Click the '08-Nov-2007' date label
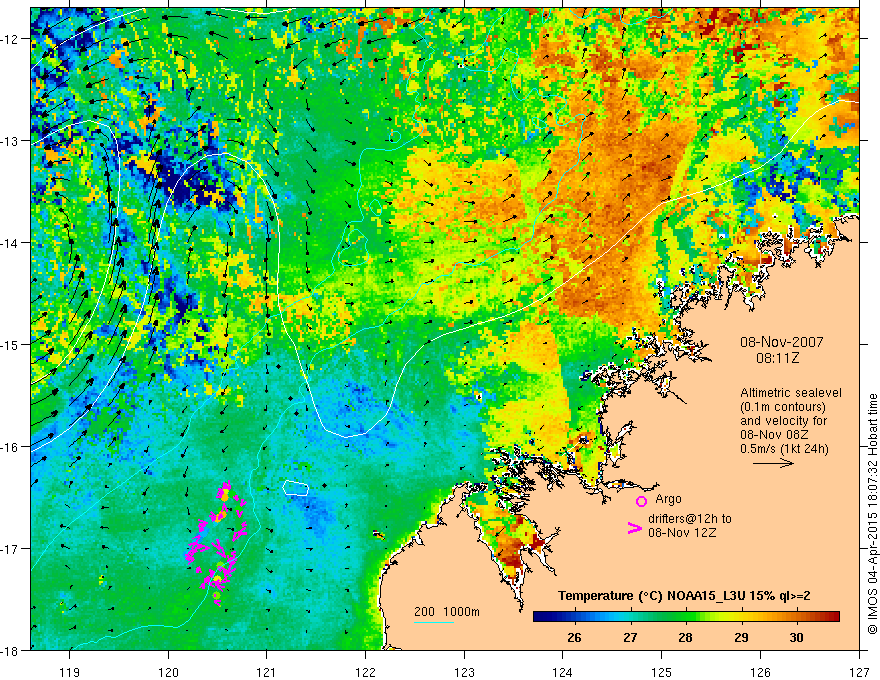Image resolution: width=880 pixels, height=680 pixels. [782, 342]
